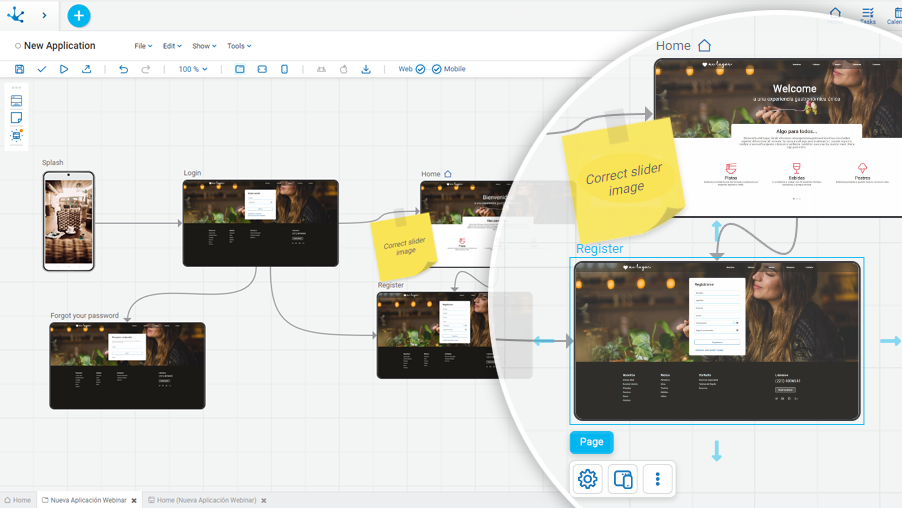The height and width of the screenshot is (508, 902).
Task: Select the Forgot your password page thumbnail
Action: click(x=127, y=366)
